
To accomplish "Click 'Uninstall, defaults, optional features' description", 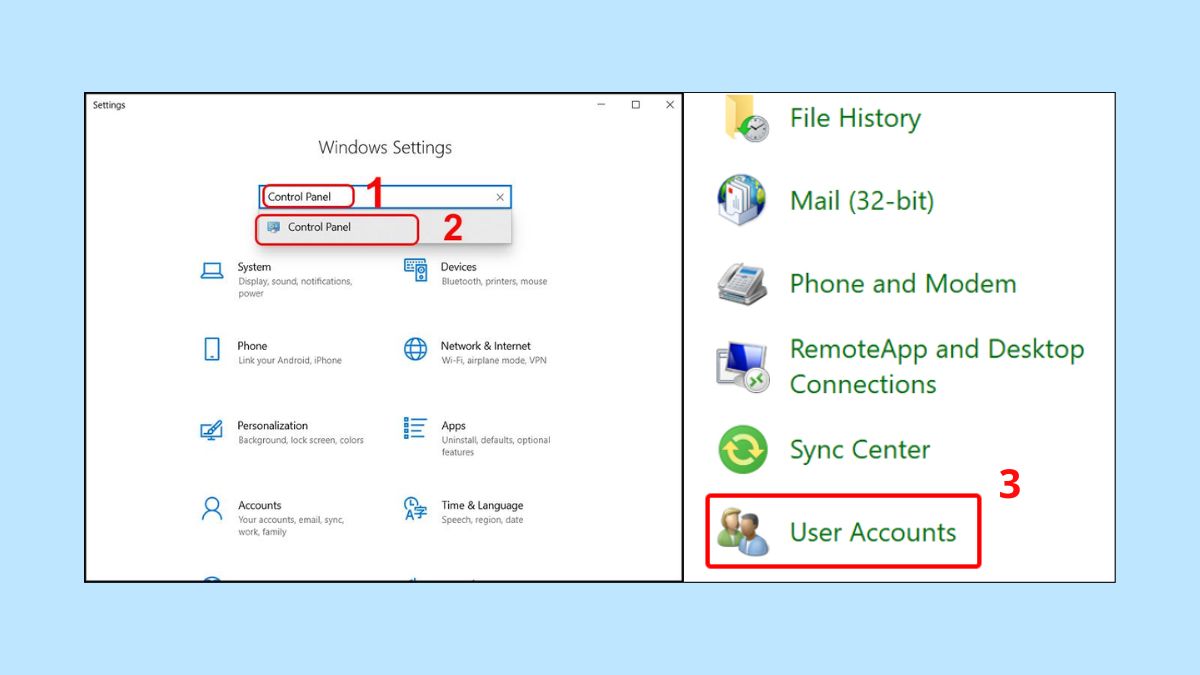I will (496, 446).
